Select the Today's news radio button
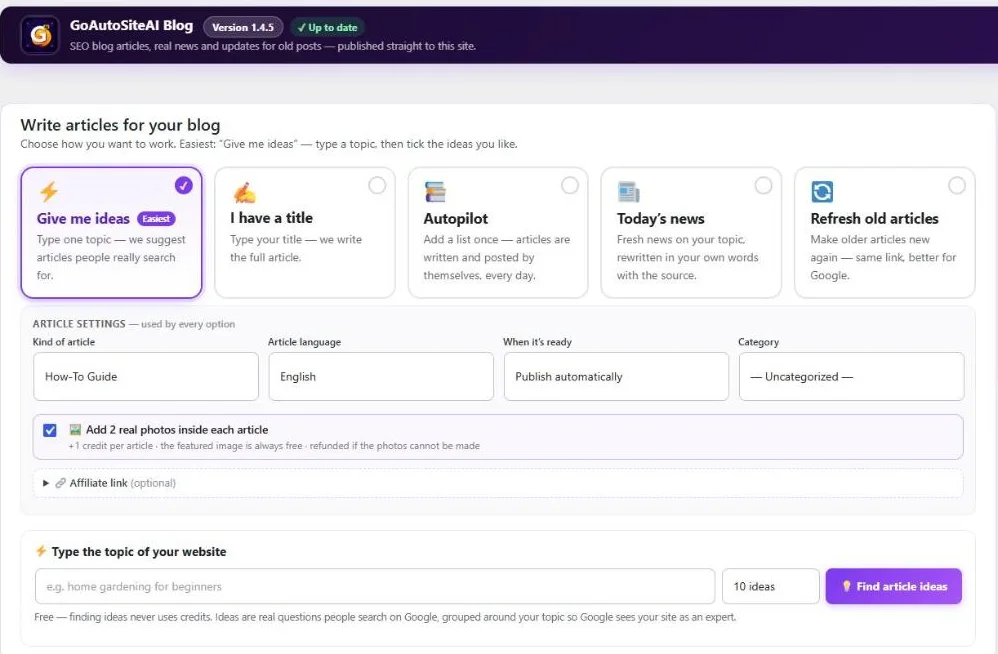 pos(763,185)
